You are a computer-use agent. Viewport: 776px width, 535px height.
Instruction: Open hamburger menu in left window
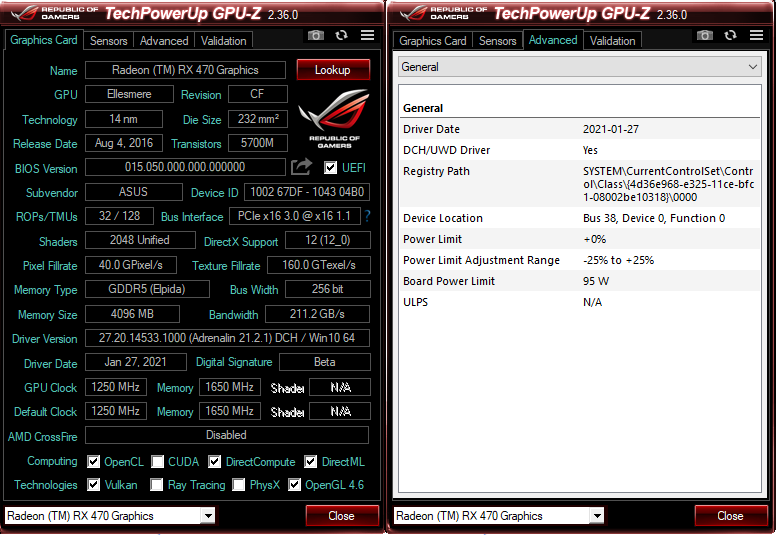pyautogui.click(x=367, y=35)
